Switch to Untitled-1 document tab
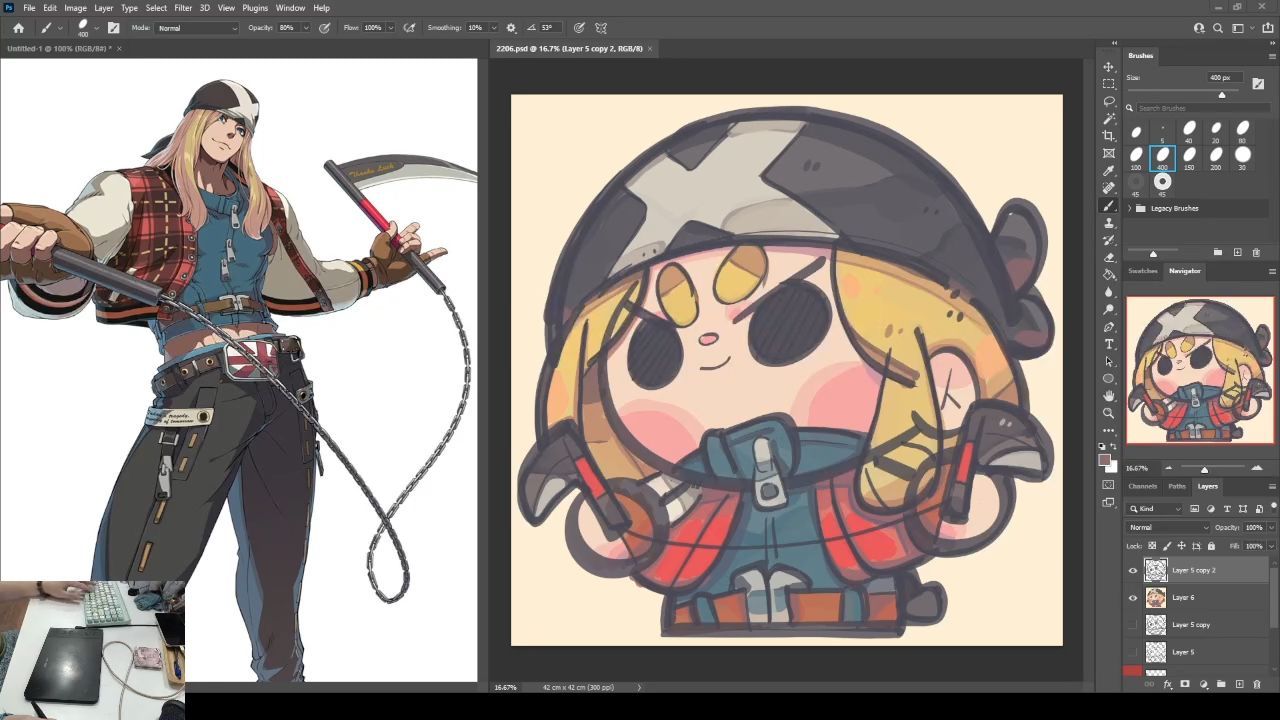 point(58,48)
